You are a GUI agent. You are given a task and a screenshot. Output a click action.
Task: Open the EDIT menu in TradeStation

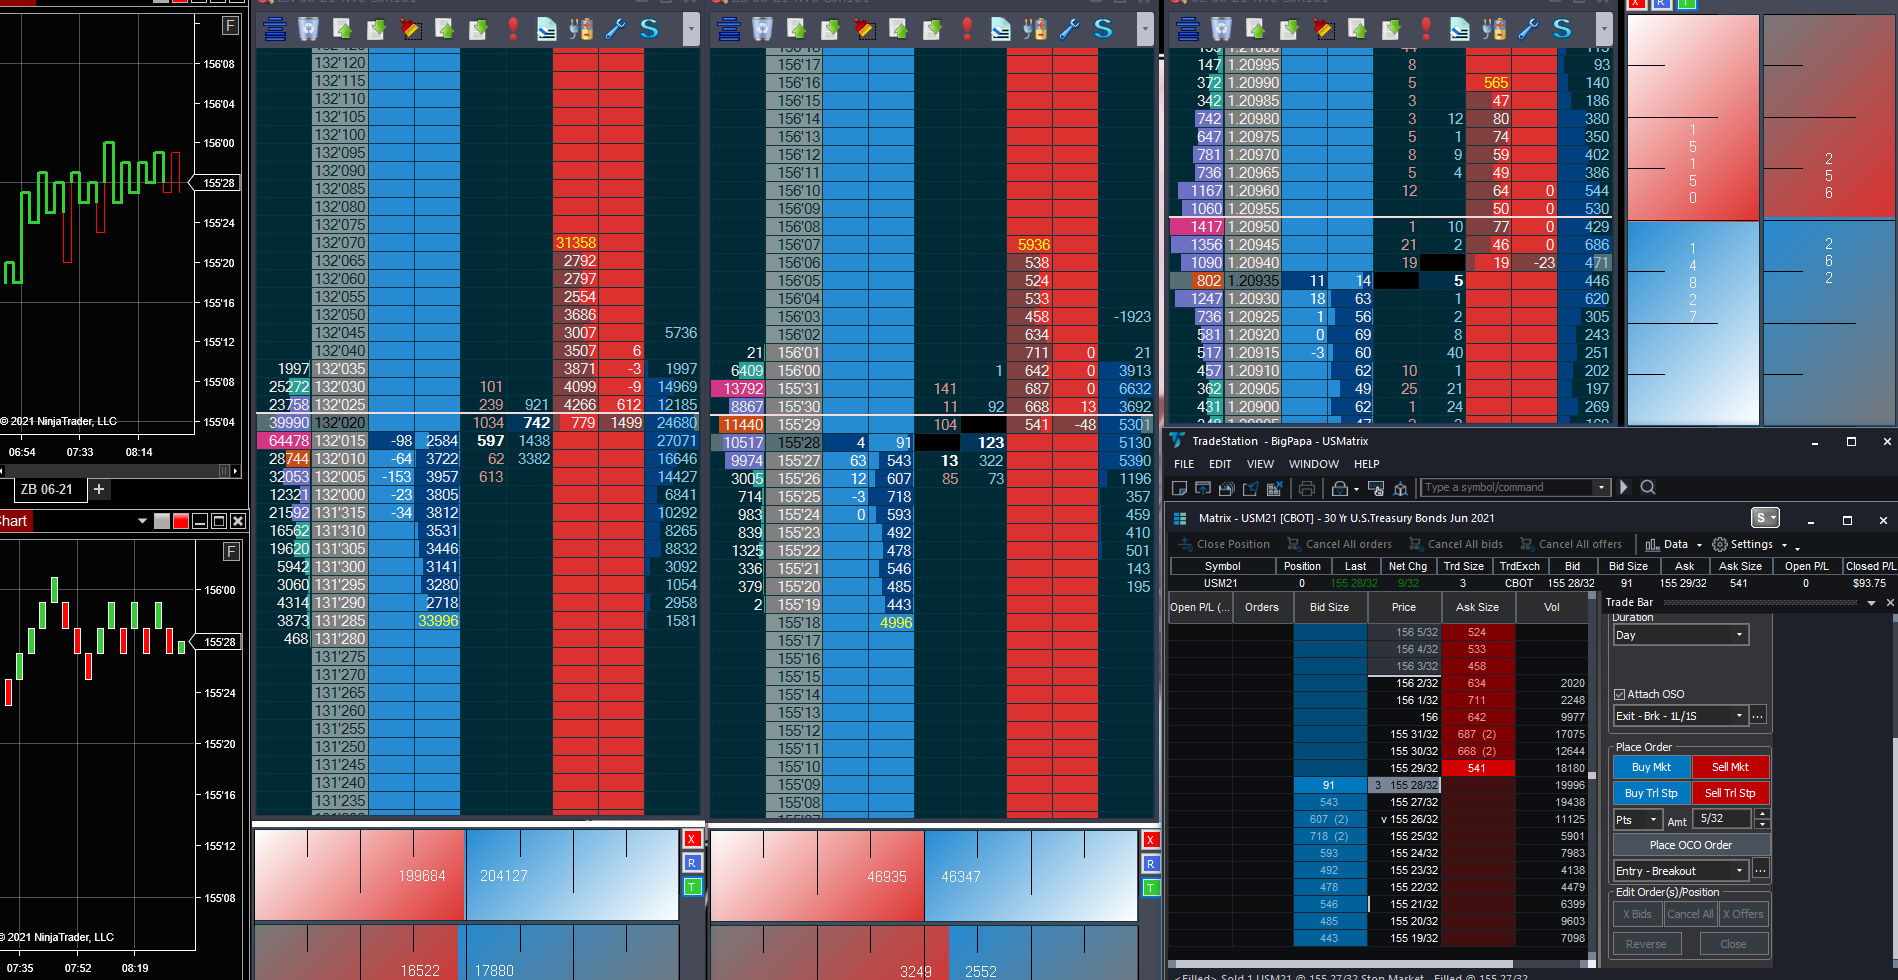pos(1220,464)
